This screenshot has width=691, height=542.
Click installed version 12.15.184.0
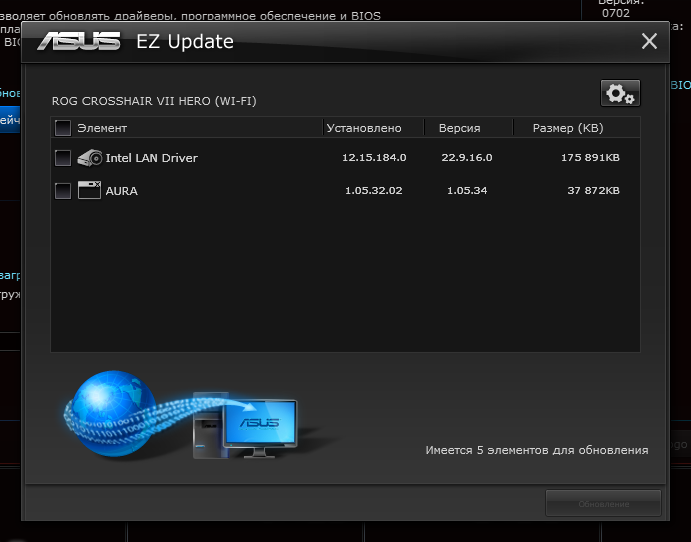[x=374, y=157]
